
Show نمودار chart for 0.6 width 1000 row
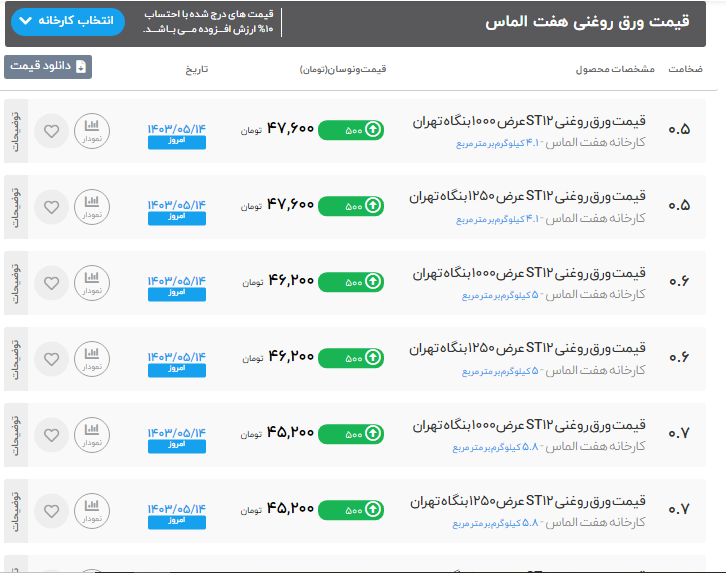[x=93, y=282]
